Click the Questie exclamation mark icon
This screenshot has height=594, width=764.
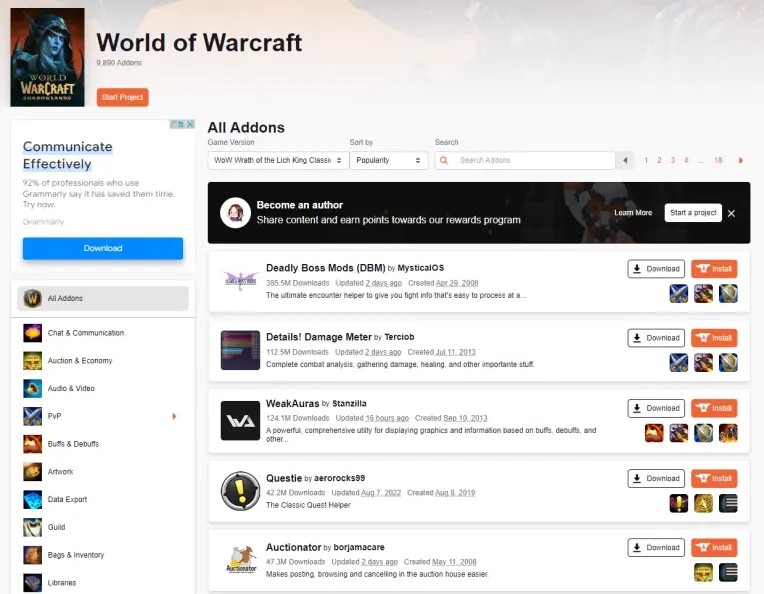(240, 490)
